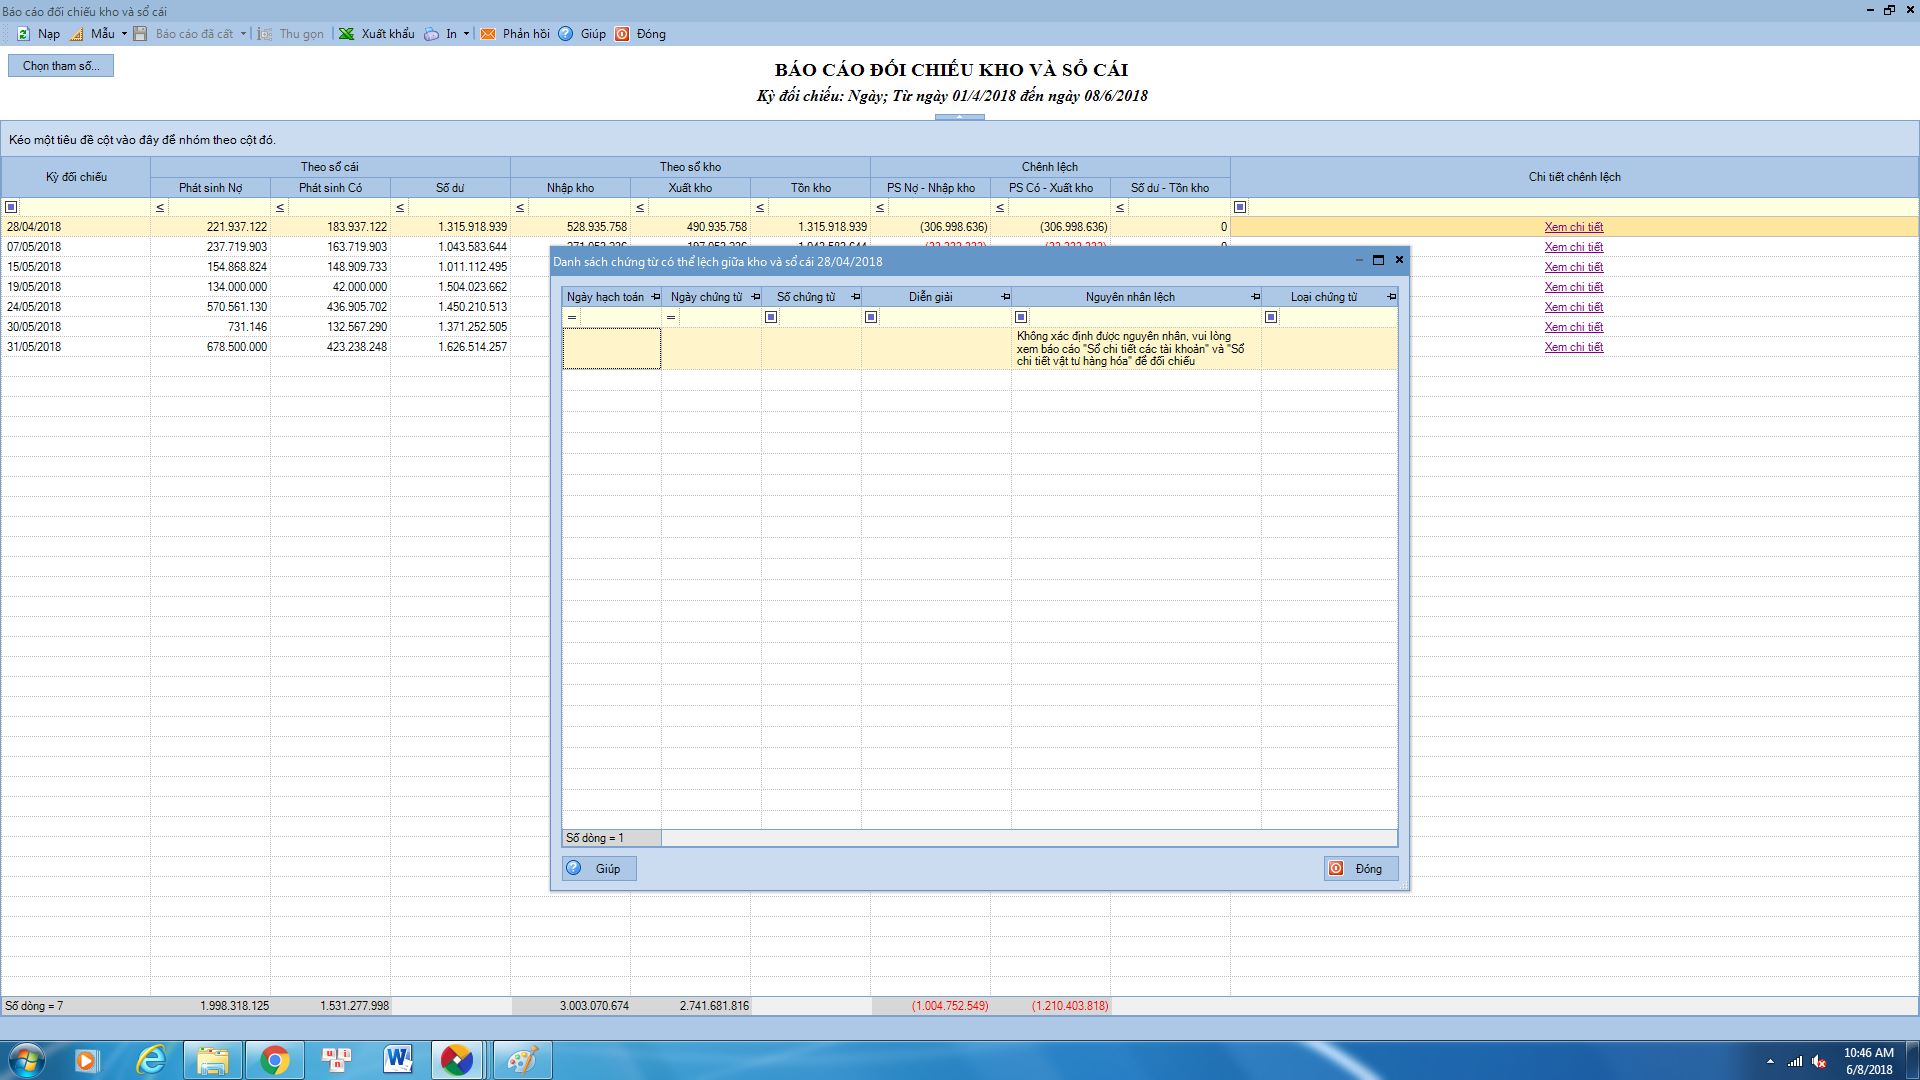This screenshot has height=1080, width=1920.
Task: Click the Thu gọn collapse icon
Action: [x=265, y=34]
